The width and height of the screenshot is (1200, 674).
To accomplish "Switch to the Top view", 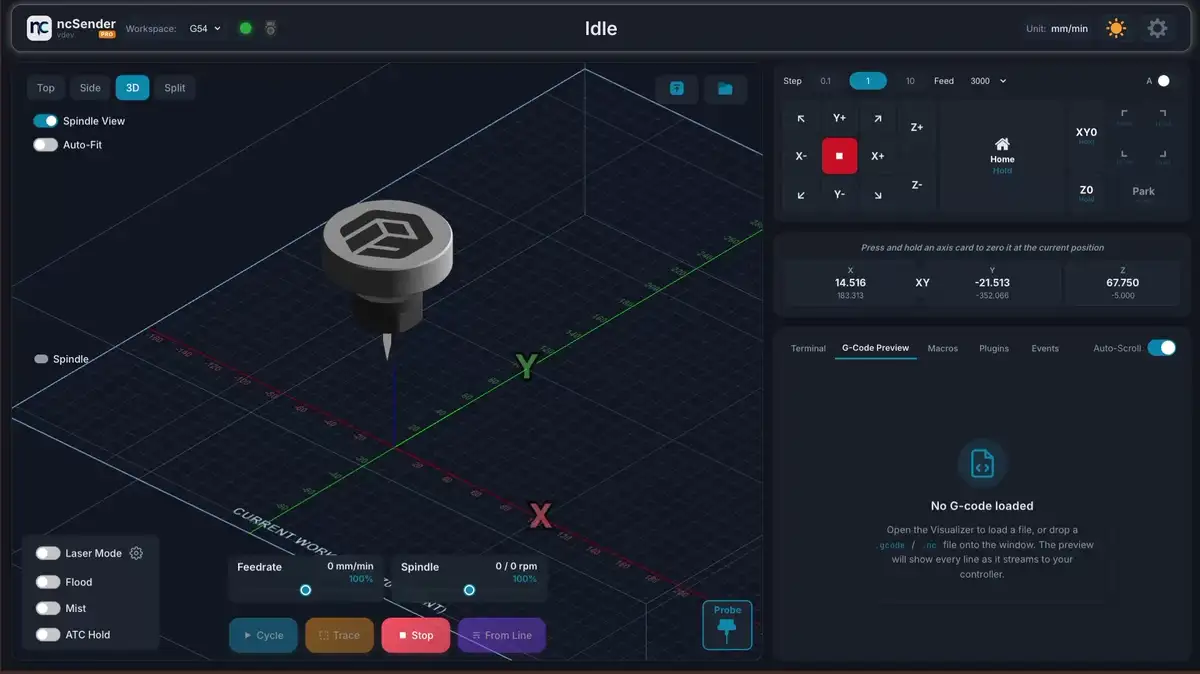I will coord(46,88).
